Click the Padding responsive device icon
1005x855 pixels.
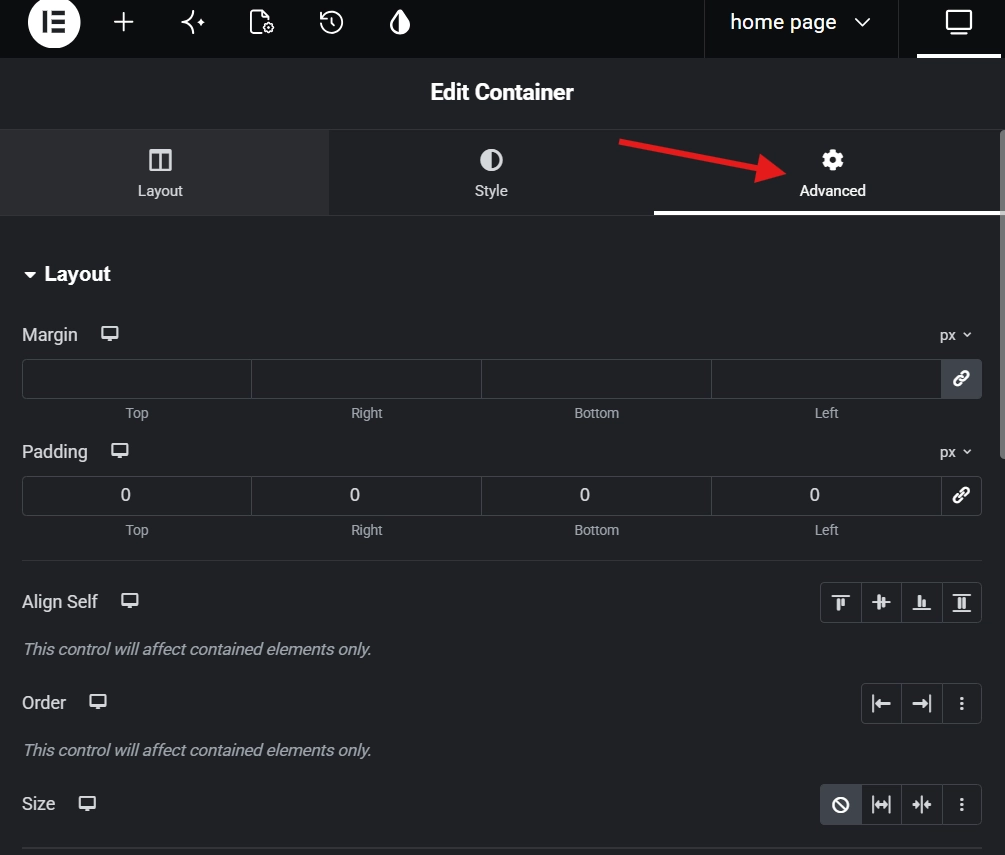(120, 451)
